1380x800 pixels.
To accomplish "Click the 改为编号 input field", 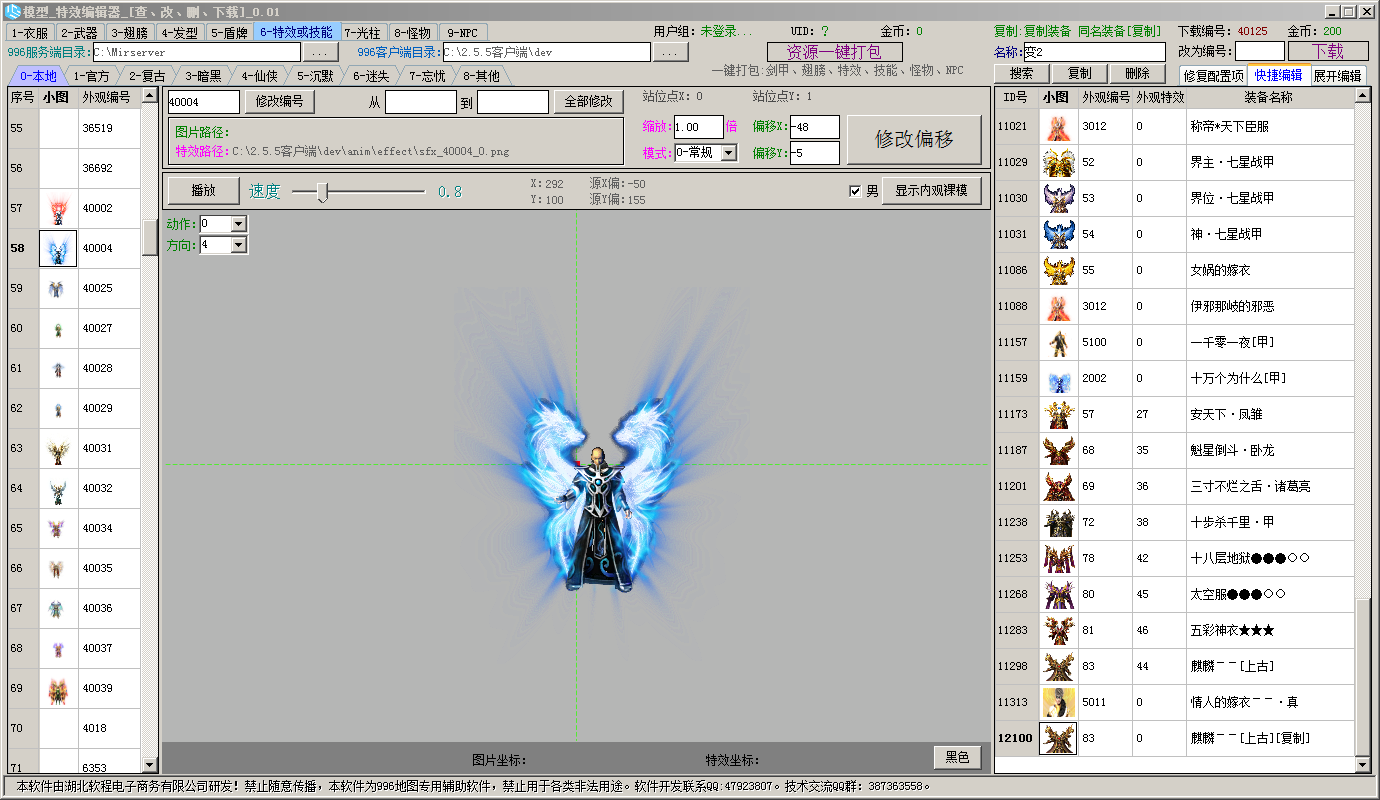I will 1260,51.
